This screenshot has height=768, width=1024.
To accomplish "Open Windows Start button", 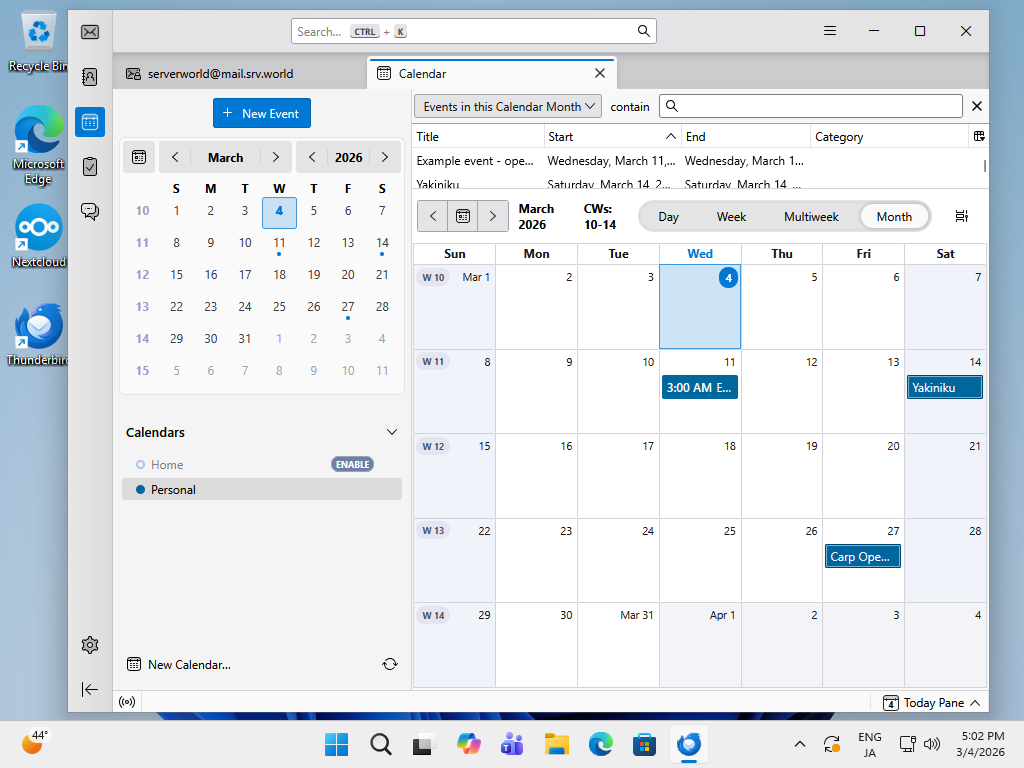I will [x=336, y=744].
